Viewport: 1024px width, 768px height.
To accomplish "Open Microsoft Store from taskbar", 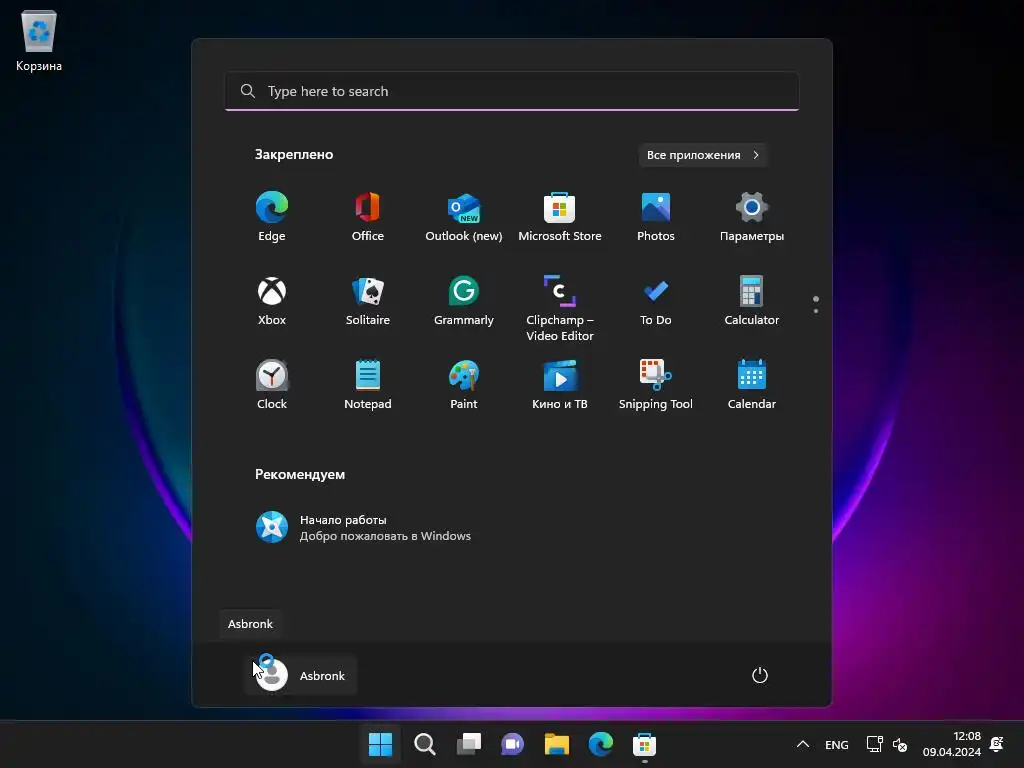I will tap(644, 744).
